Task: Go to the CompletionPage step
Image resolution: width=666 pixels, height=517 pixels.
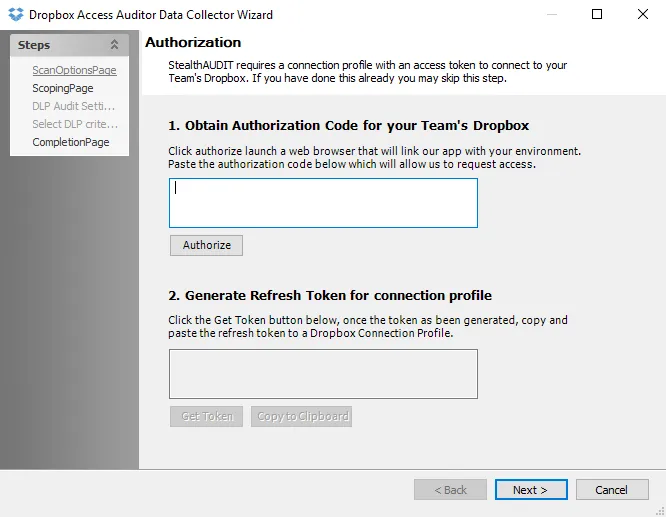Action: 71,142
